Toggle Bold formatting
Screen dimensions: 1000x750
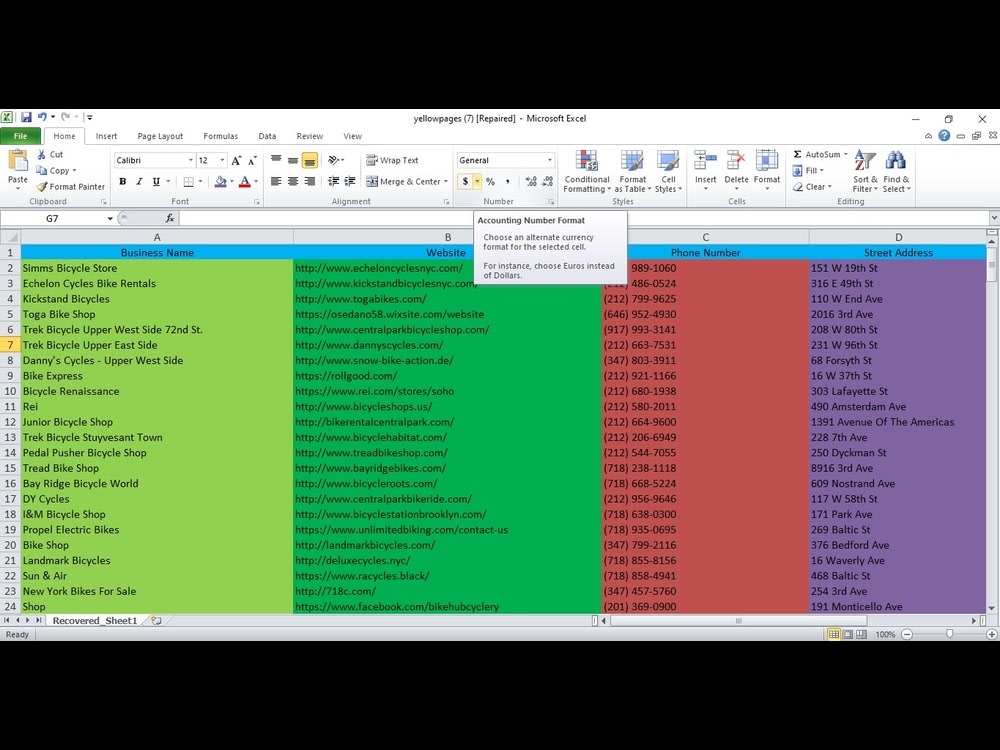point(122,182)
